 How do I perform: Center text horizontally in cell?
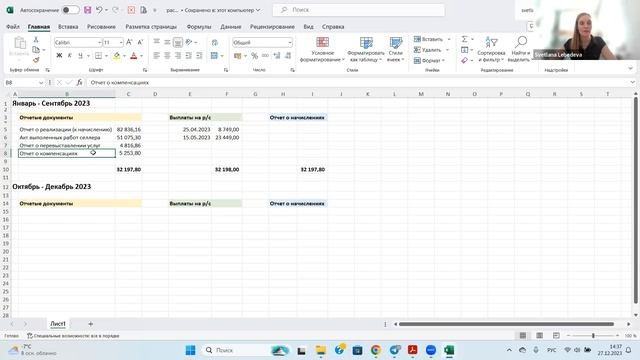click(x=167, y=56)
